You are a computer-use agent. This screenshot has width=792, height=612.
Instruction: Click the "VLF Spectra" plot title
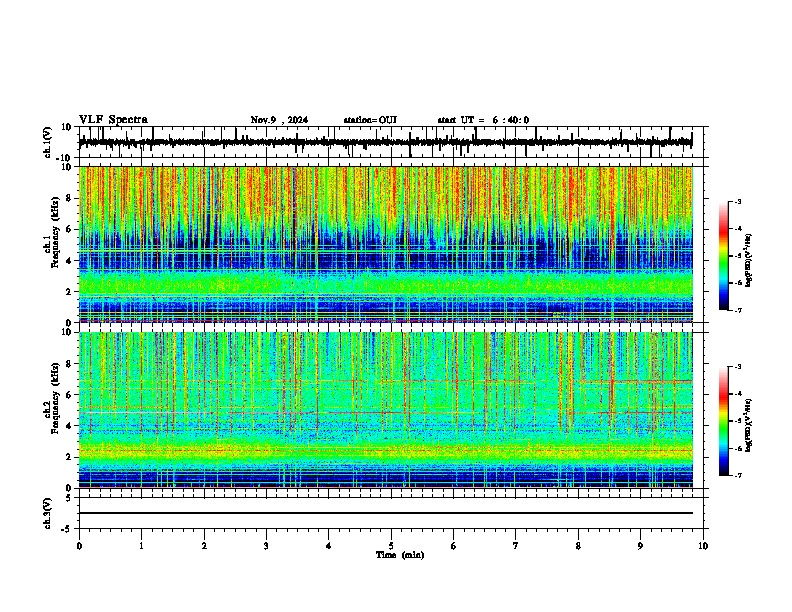[x=113, y=120]
